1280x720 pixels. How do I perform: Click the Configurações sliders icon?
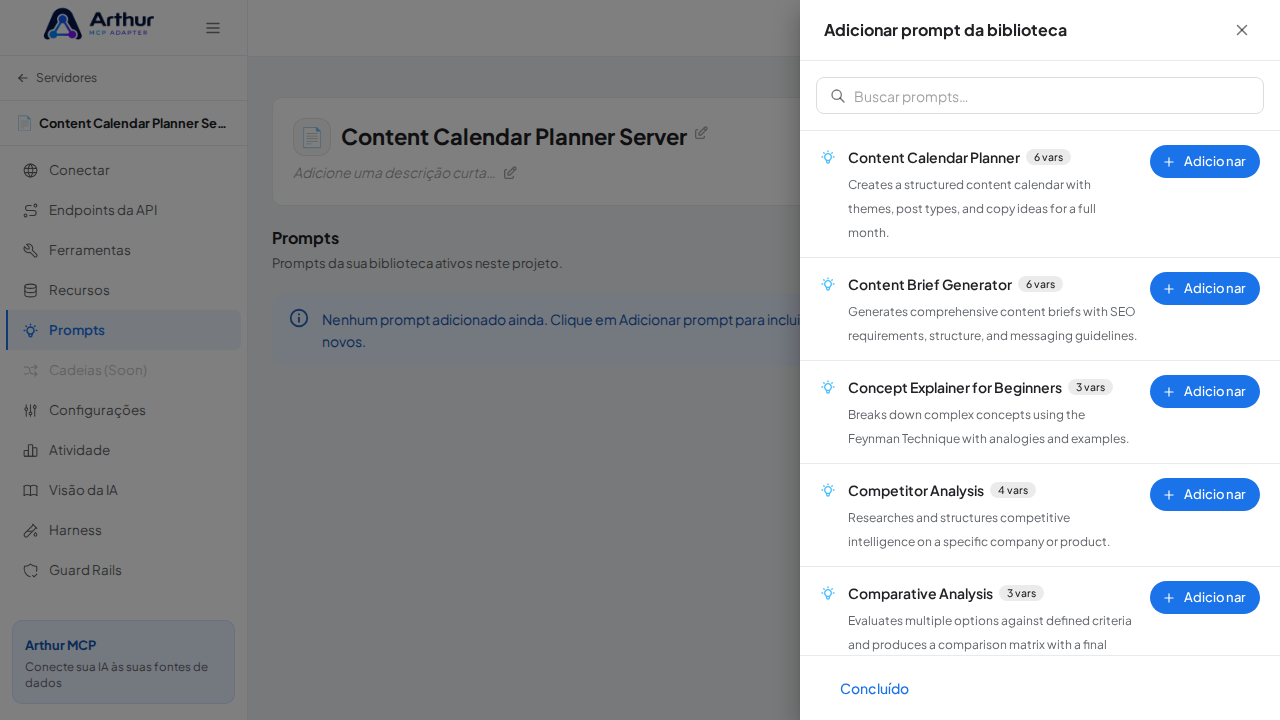point(30,410)
